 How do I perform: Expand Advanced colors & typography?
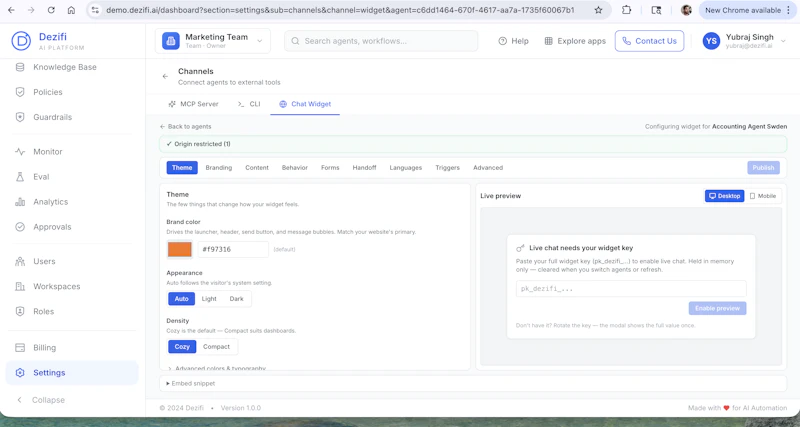(217, 367)
